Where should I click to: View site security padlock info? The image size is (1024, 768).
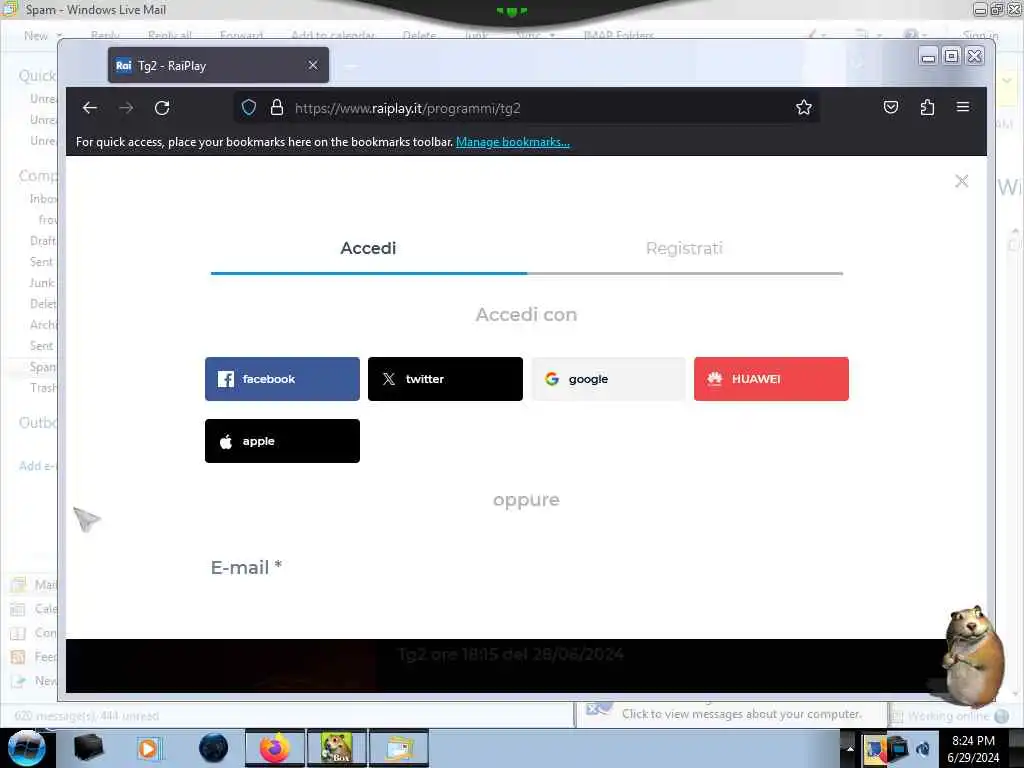(x=277, y=107)
